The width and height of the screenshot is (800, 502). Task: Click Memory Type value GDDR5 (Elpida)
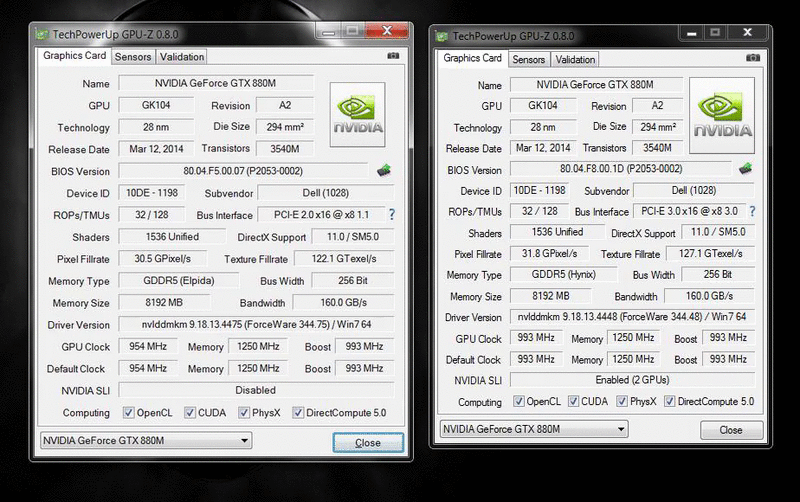[179, 281]
